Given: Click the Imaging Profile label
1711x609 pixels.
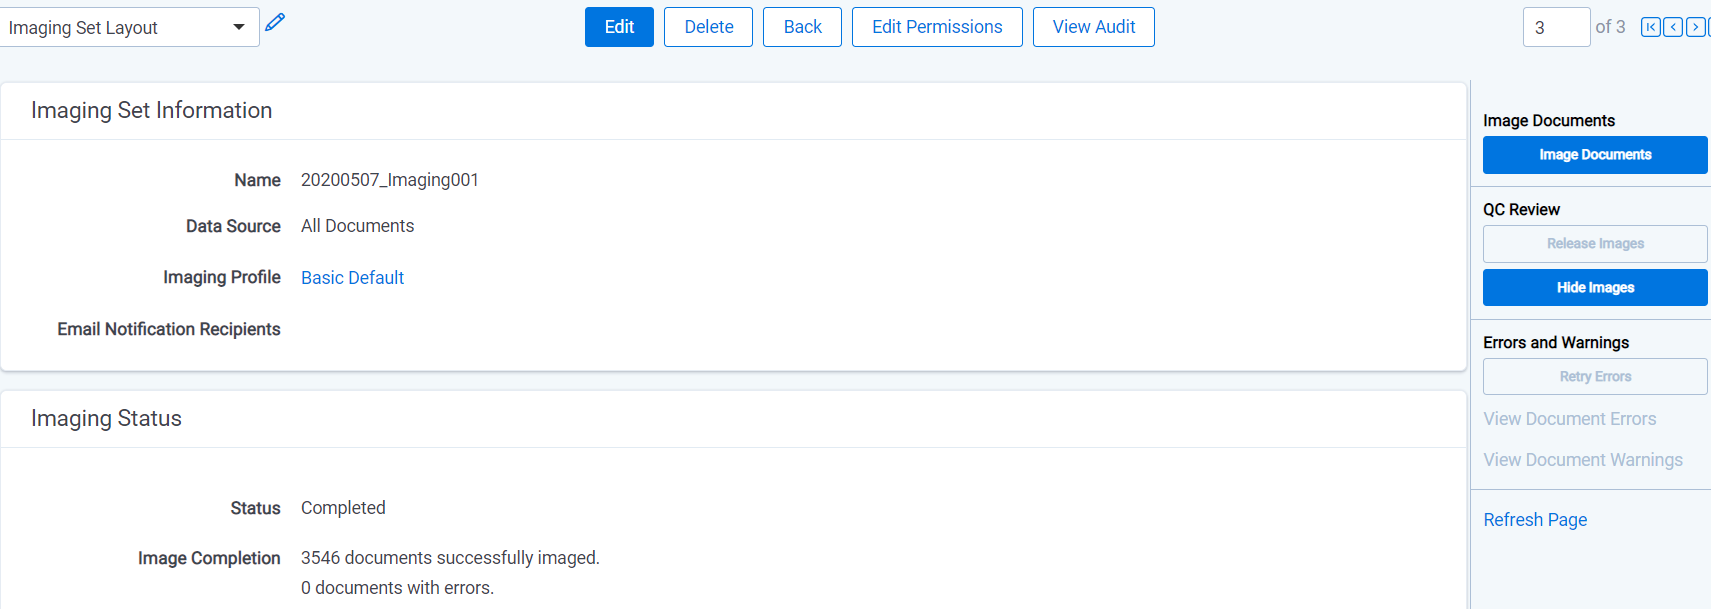Looking at the screenshot, I should pyautogui.click(x=222, y=277).
